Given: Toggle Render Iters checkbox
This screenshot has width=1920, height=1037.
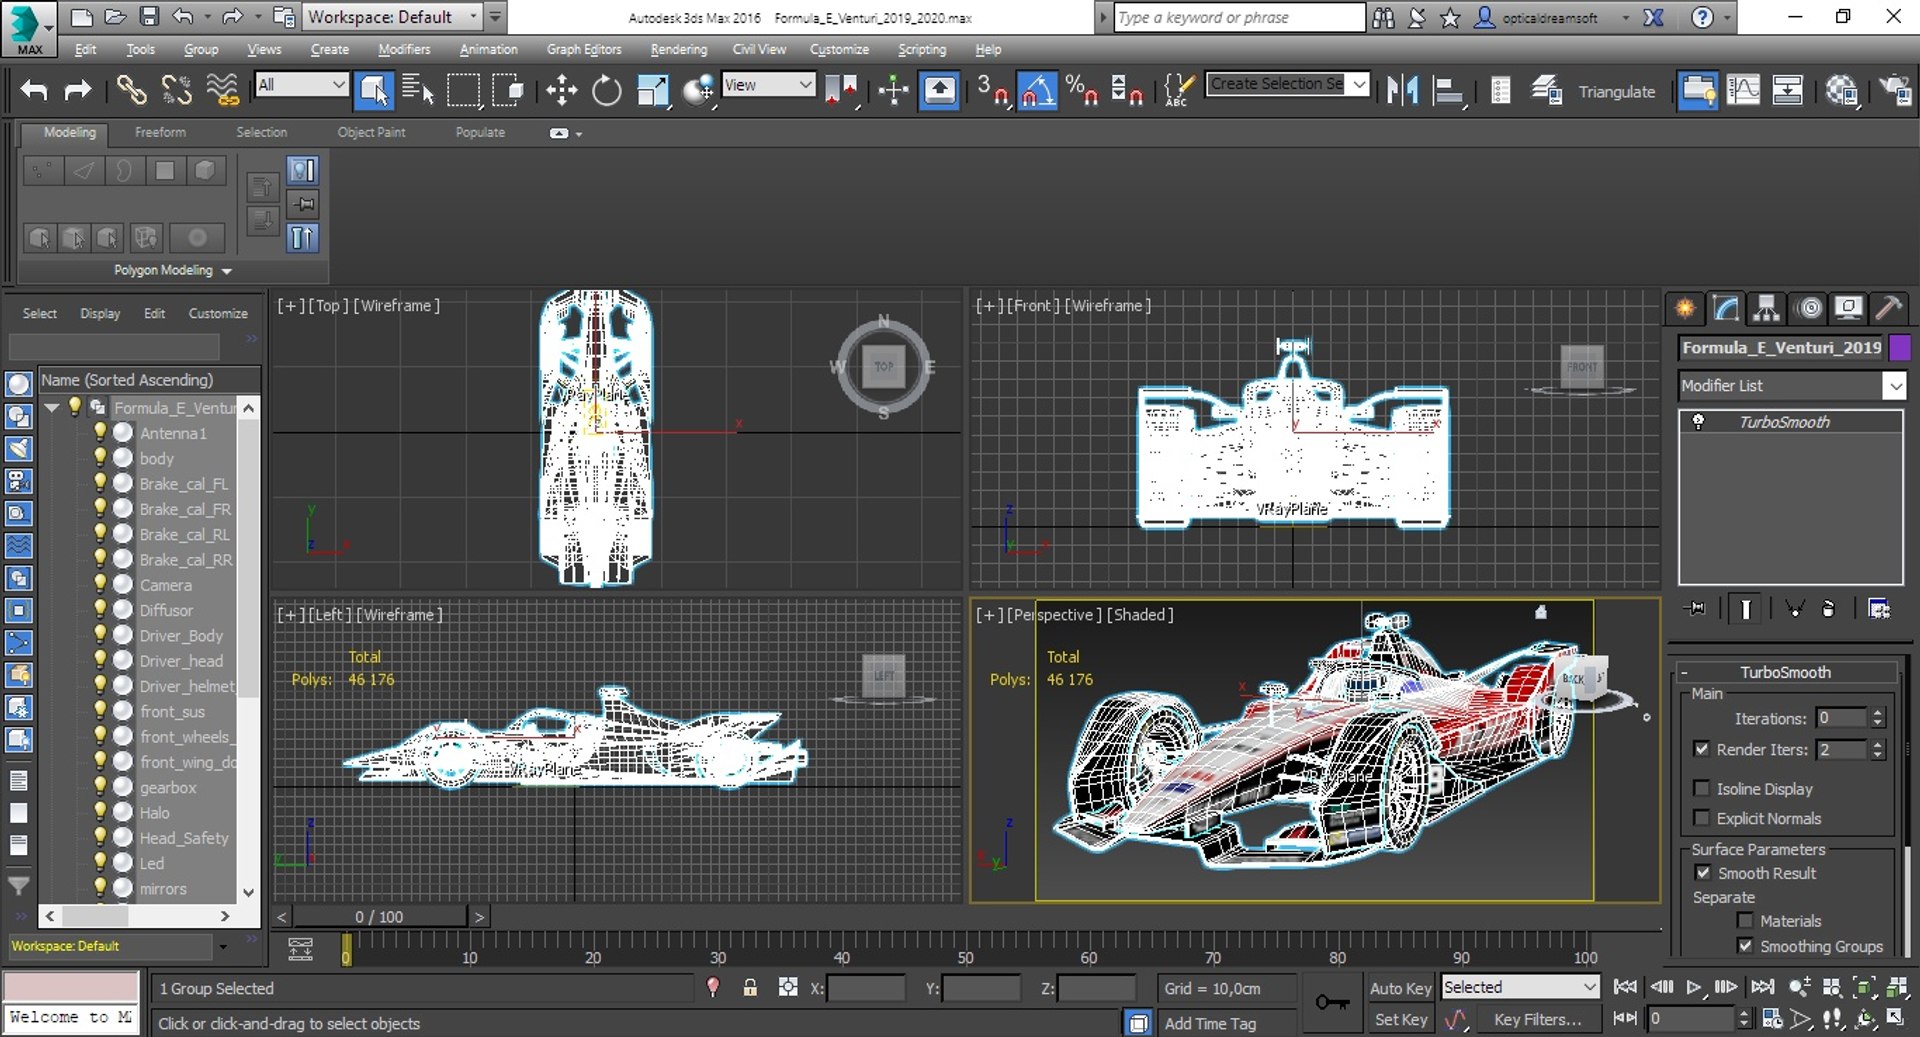Looking at the screenshot, I should 1701,748.
